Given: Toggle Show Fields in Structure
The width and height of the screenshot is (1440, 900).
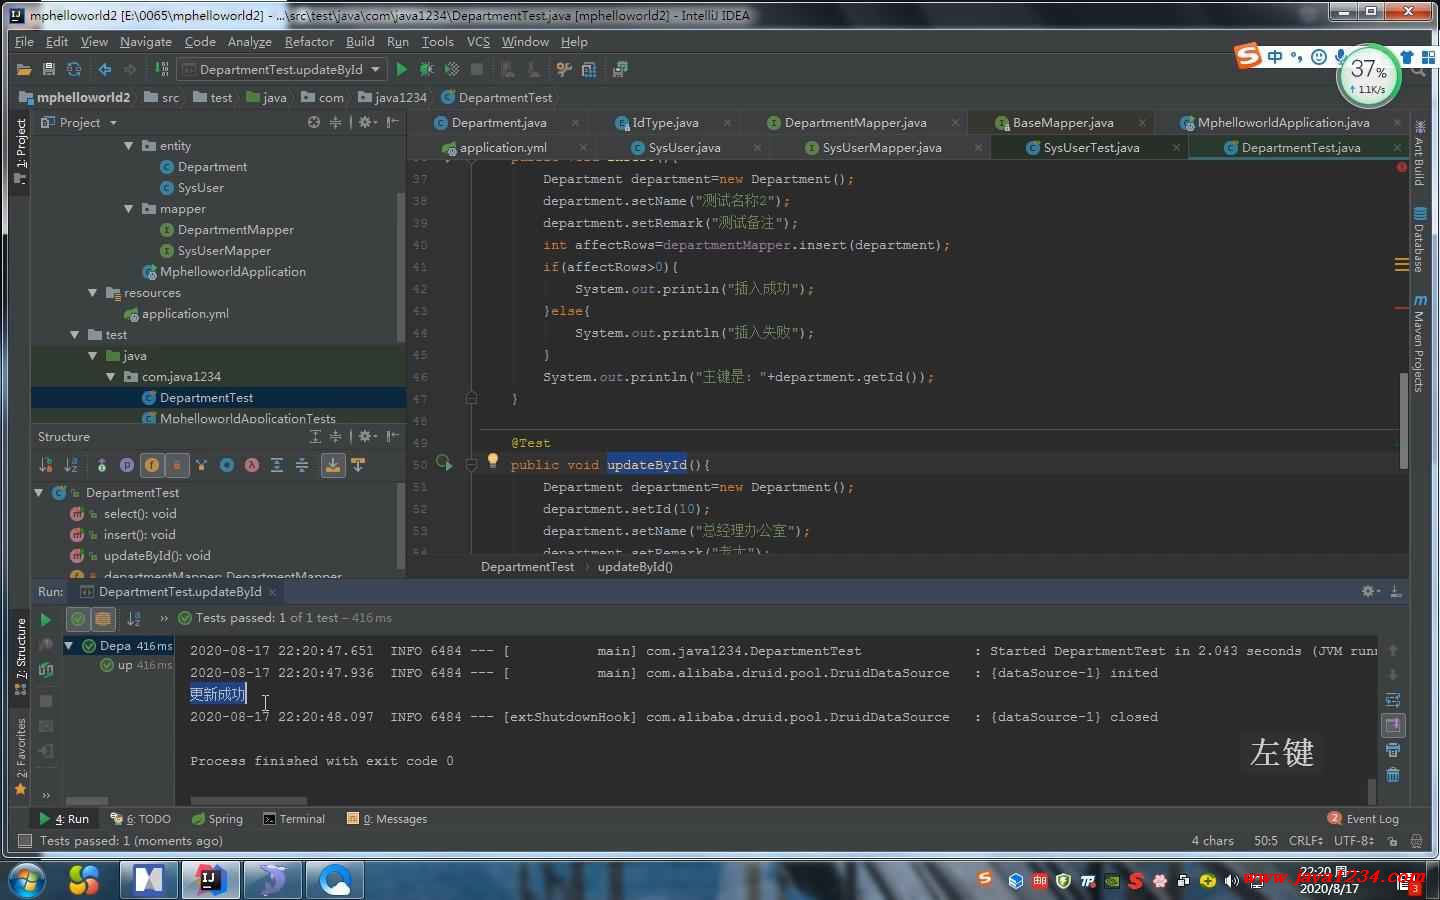Looking at the screenshot, I should click(152, 465).
